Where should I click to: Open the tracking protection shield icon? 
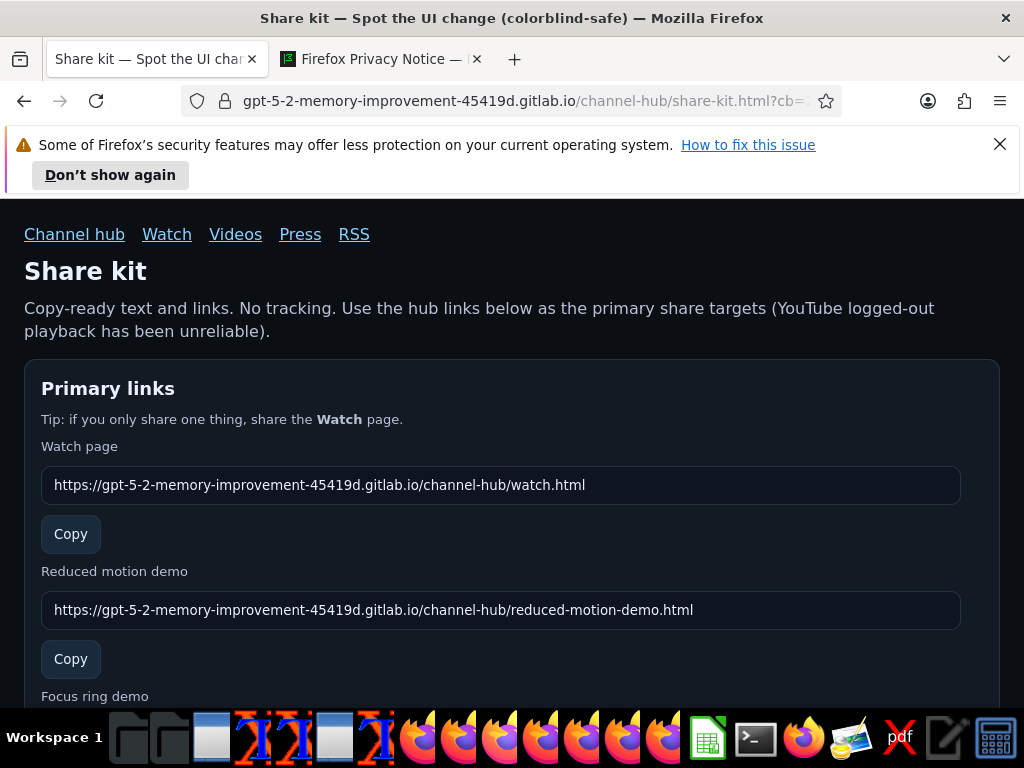tap(197, 101)
